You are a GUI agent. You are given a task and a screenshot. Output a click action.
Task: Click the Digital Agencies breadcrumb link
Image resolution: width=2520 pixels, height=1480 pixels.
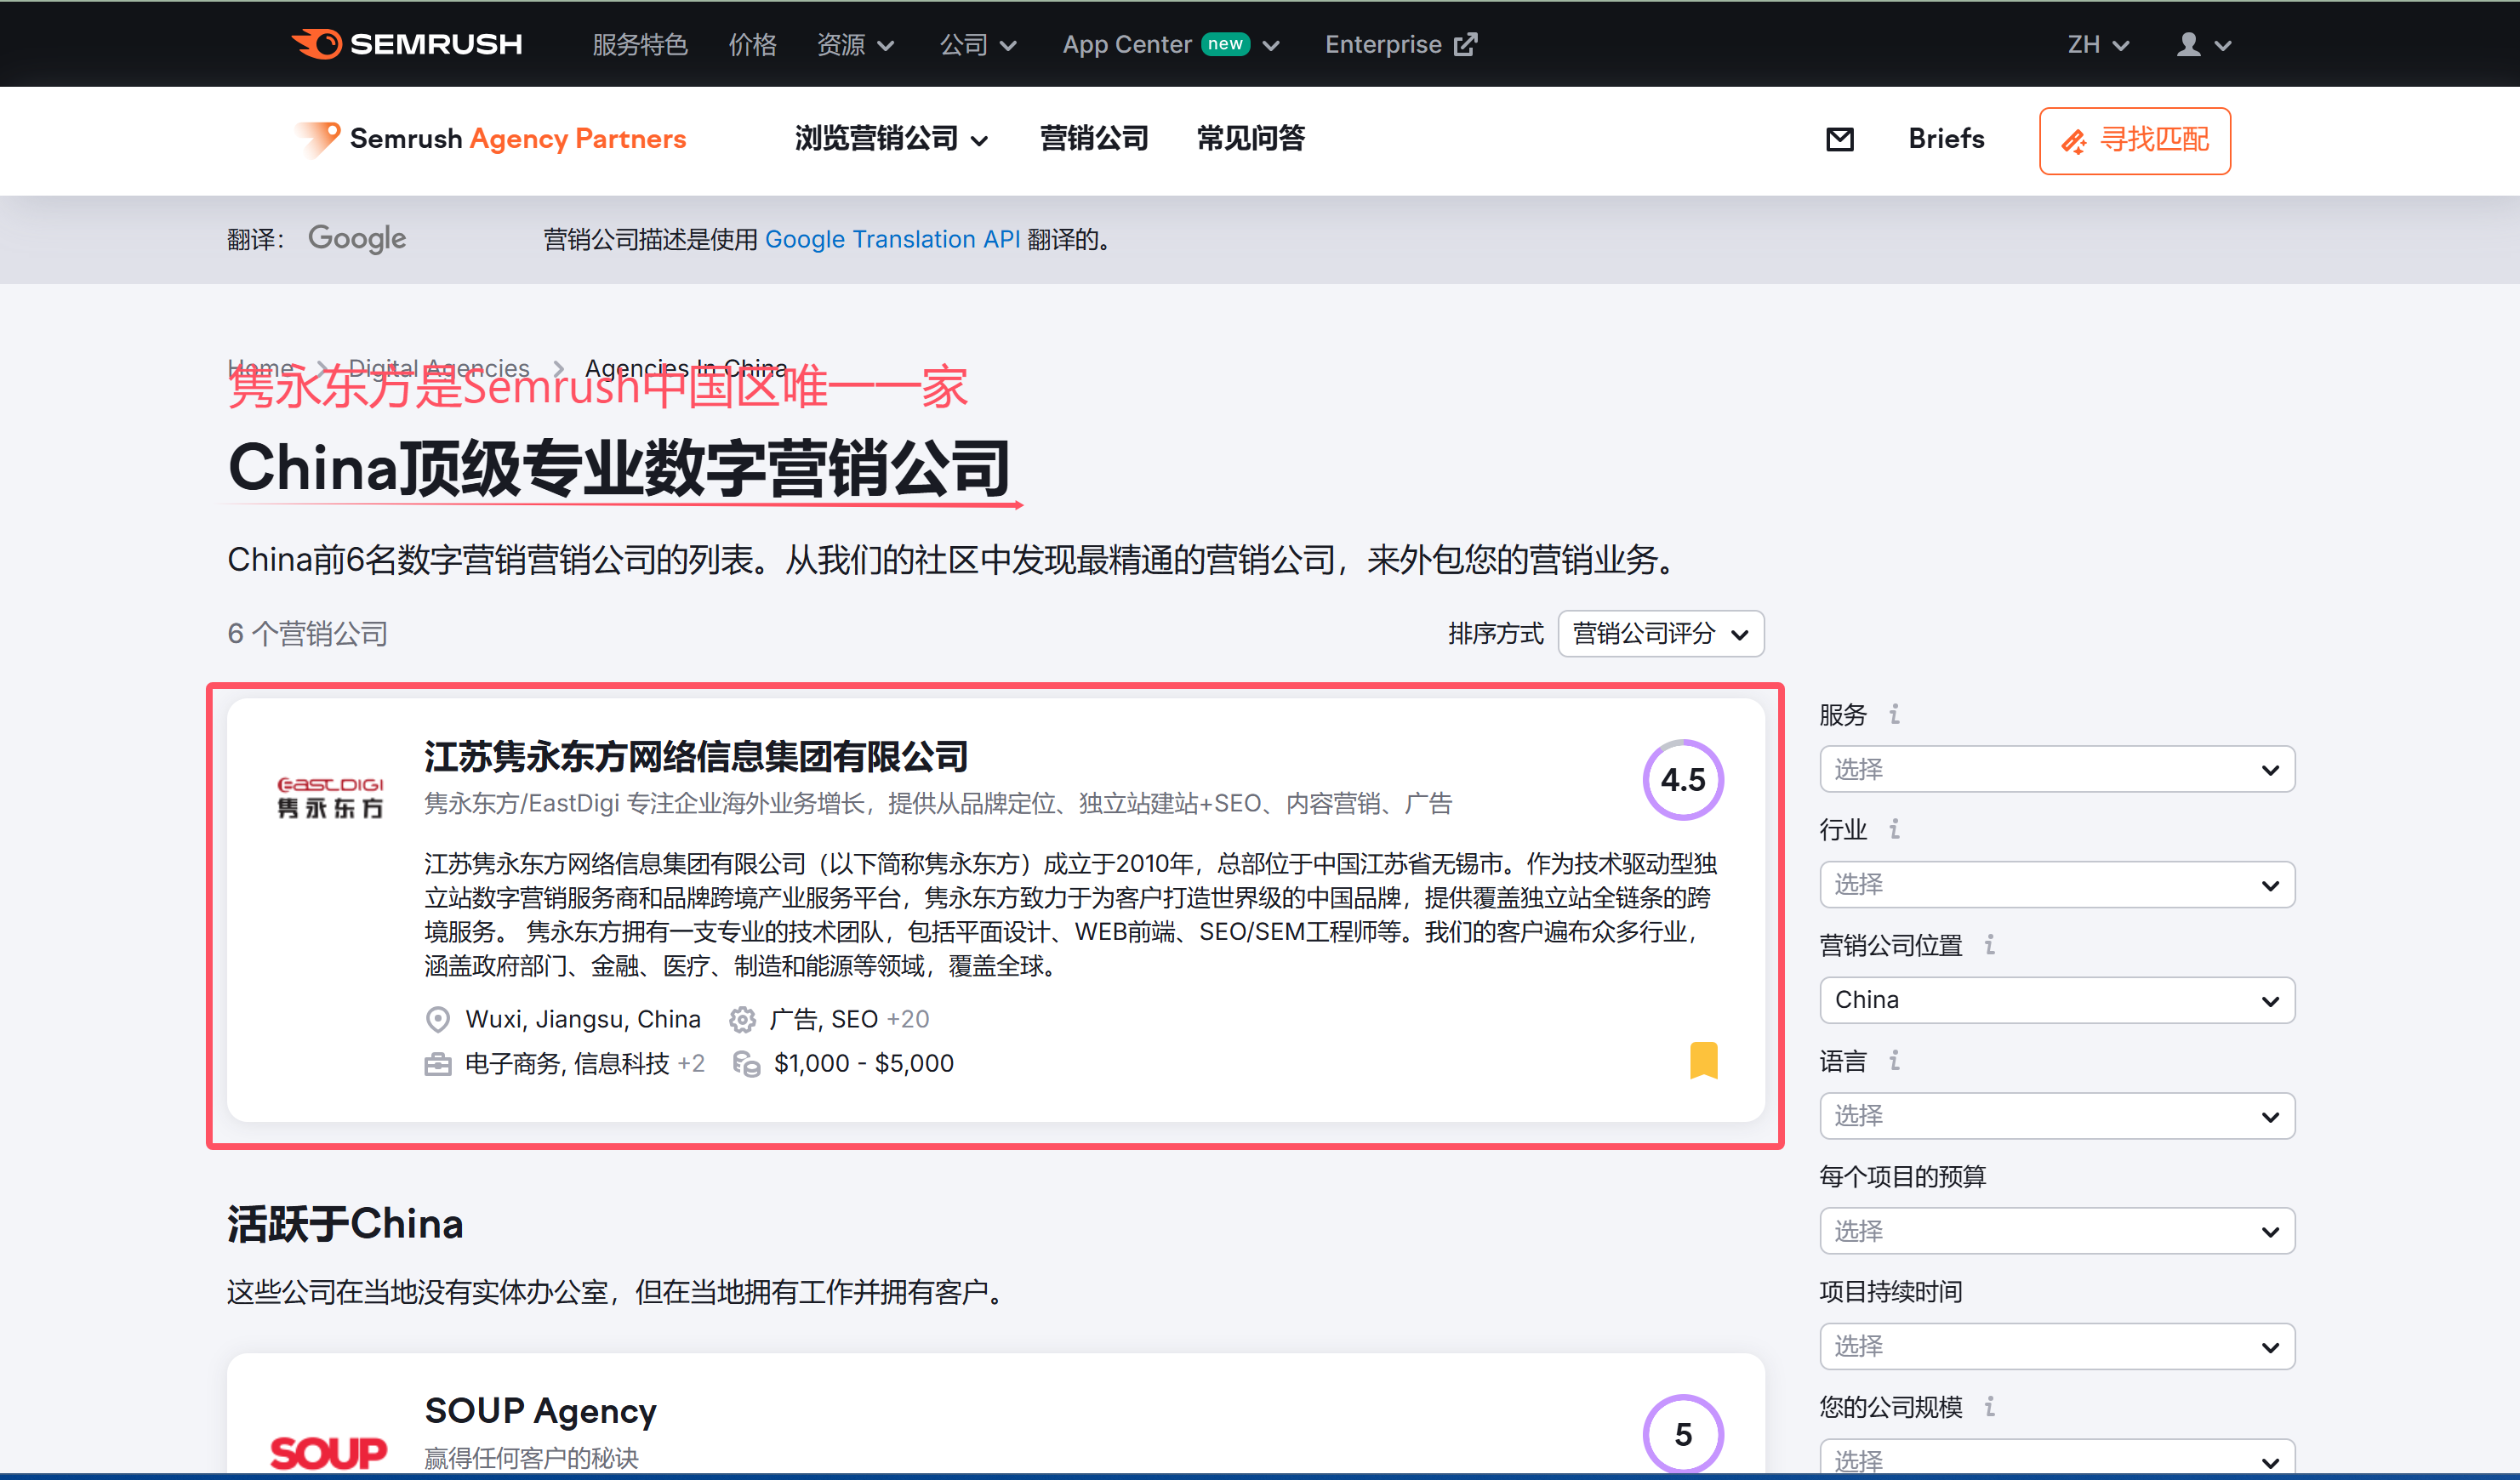pos(439,368)
